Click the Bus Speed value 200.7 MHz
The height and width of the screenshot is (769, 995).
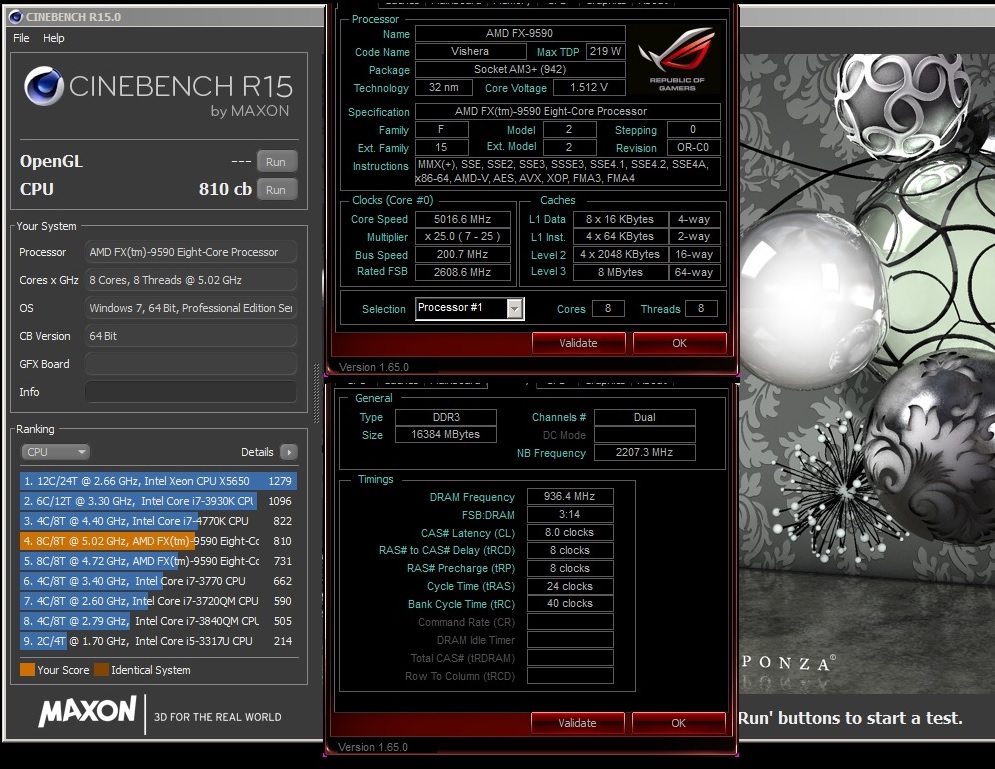click(463, 254)
